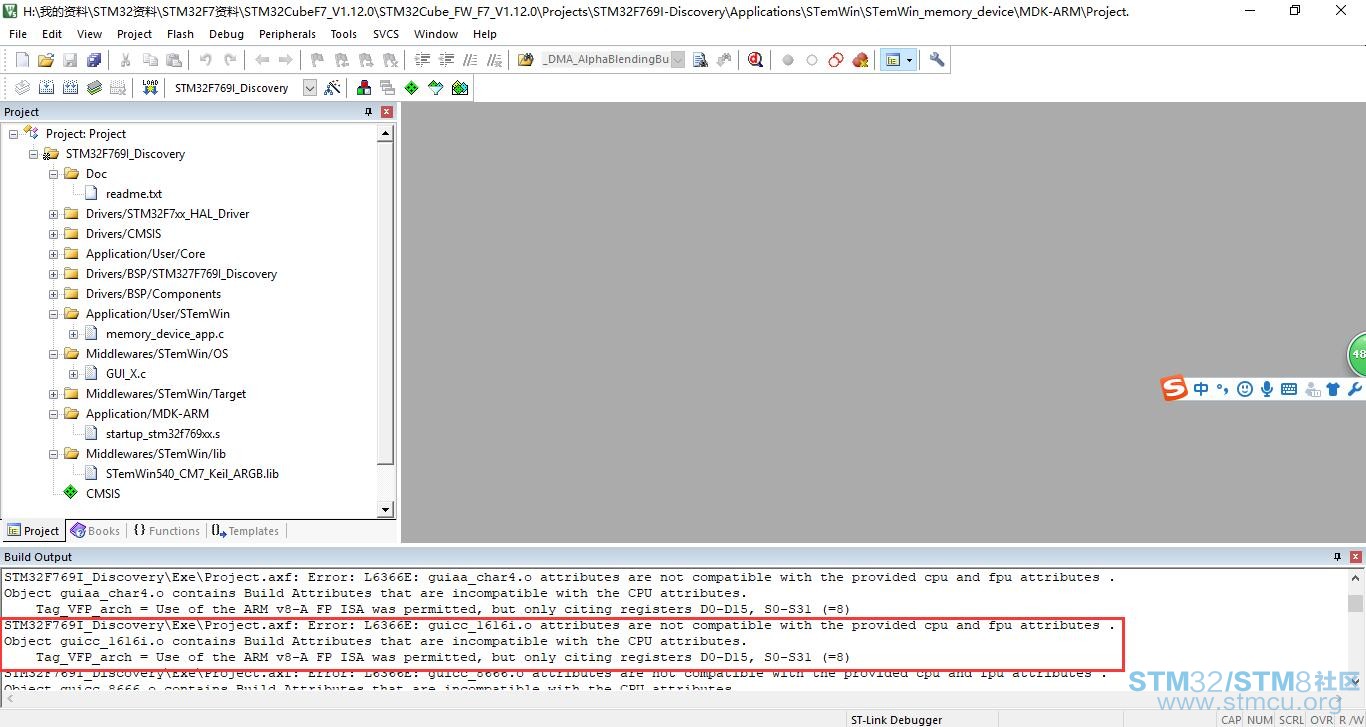The height and width of the screenshot is (727, 1366).
Task: Open the Peripherals menu
Action: tap(287, 34)
